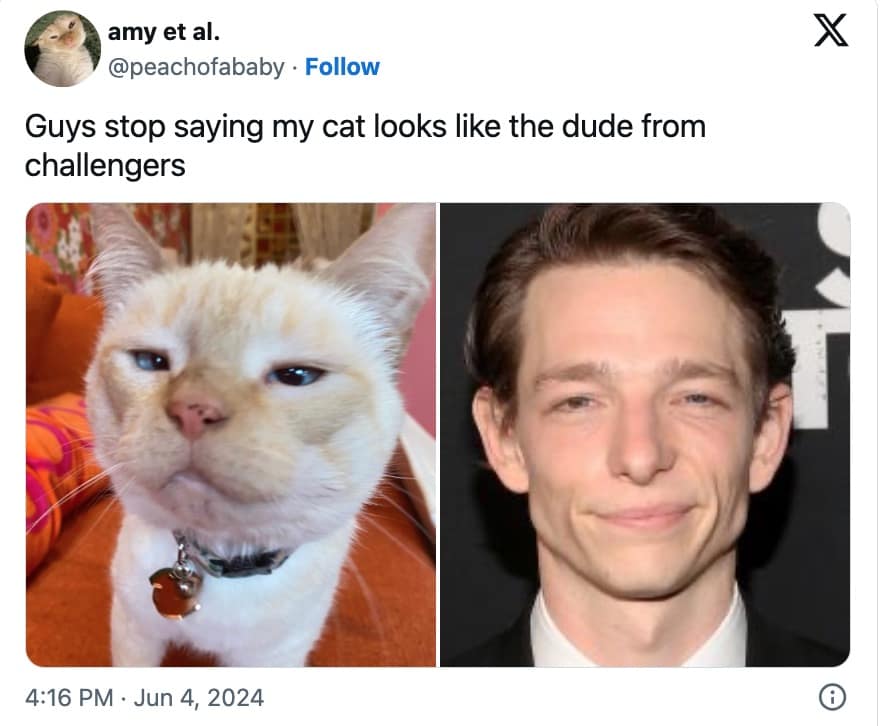Open the X logo link

pyautogui.click(x=831, y=31)
